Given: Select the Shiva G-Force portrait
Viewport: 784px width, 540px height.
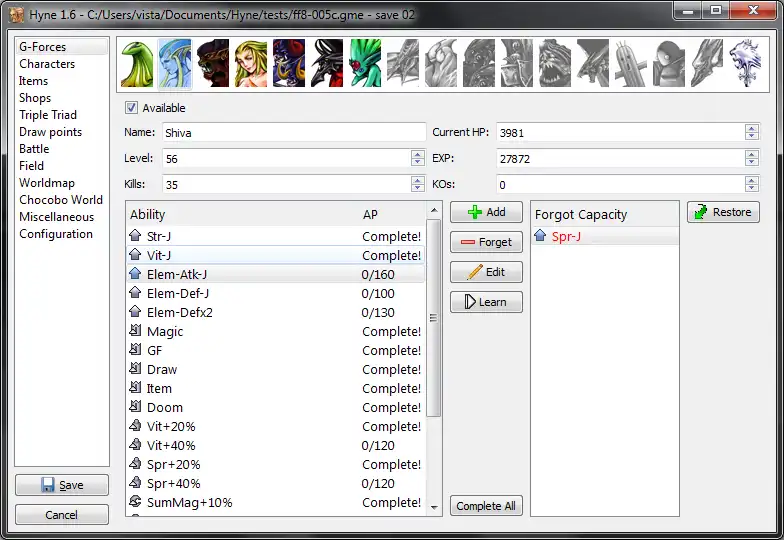Looking at the screenshot, I should pos(174,64).
